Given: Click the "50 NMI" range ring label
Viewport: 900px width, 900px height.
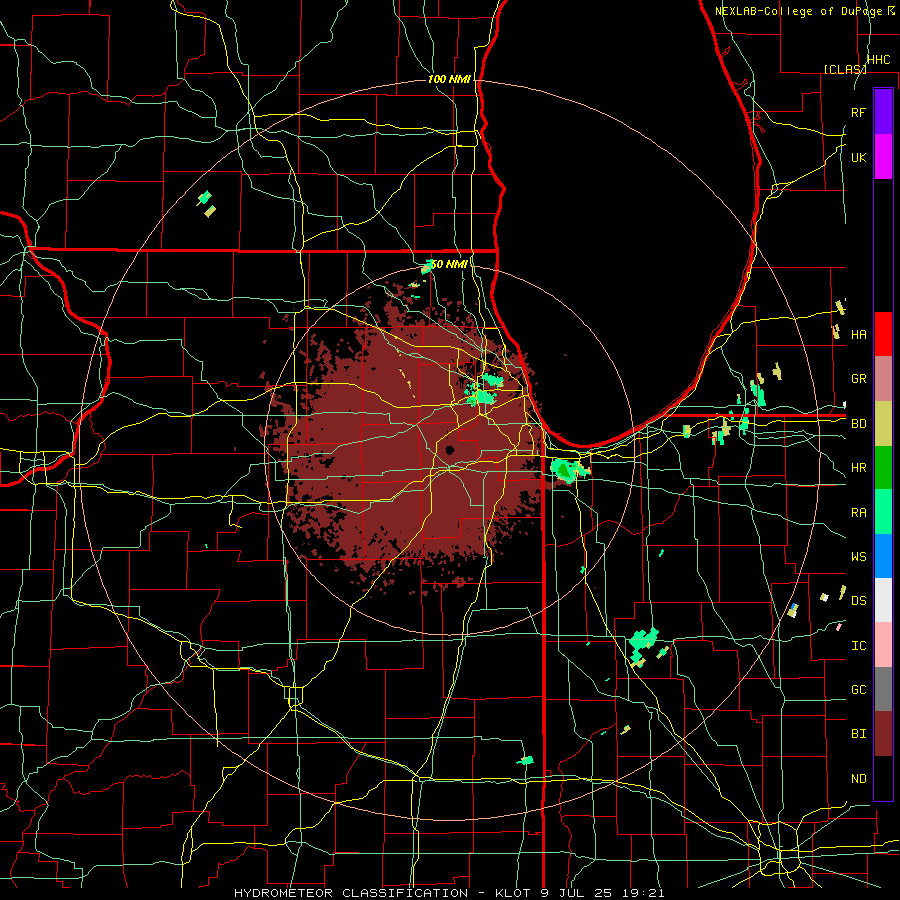Looking at the screenshot, I should tap(449, 264).
